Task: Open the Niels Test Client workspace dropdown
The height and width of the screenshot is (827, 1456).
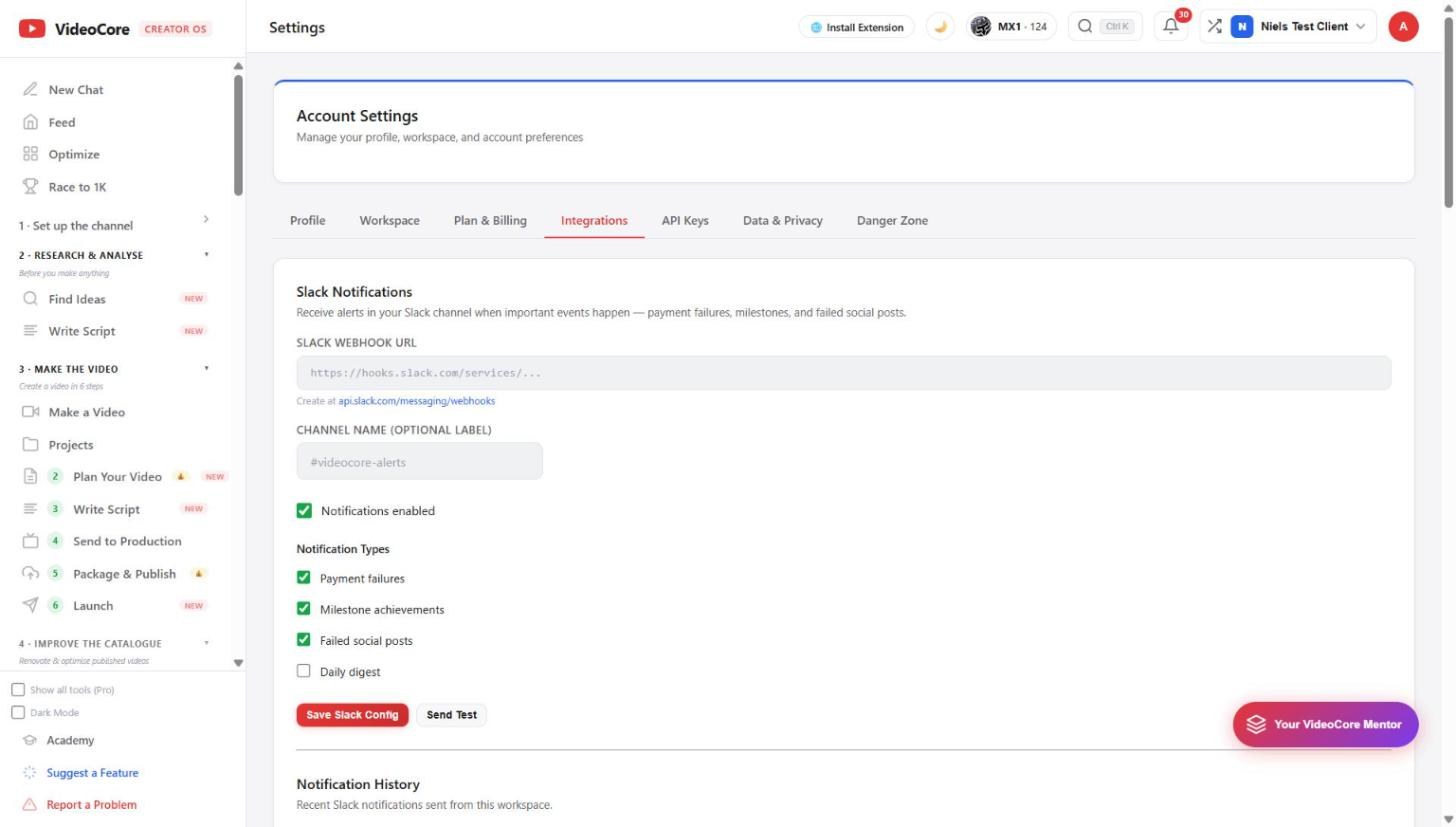Action: [1301, 27]
